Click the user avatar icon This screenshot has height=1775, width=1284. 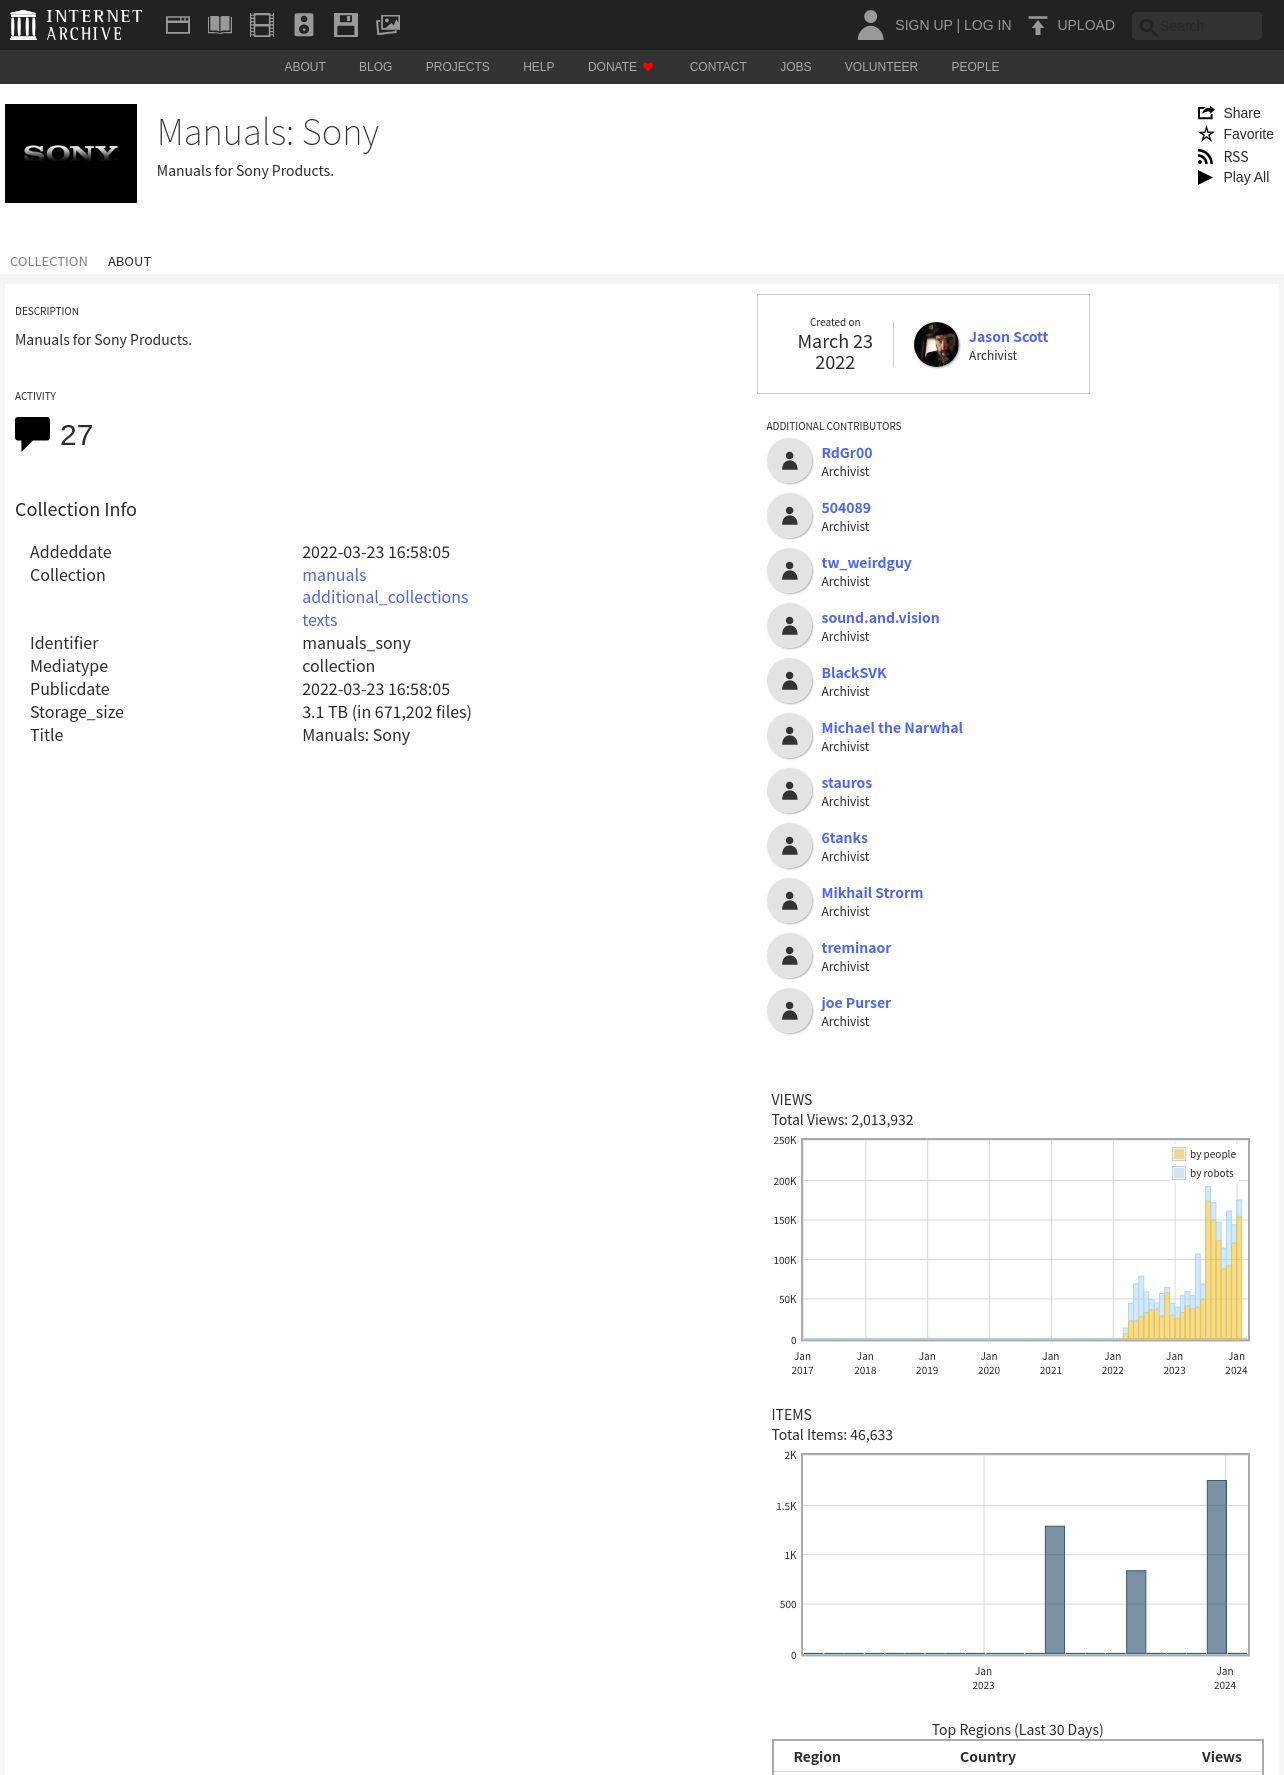tap(871, 25)
